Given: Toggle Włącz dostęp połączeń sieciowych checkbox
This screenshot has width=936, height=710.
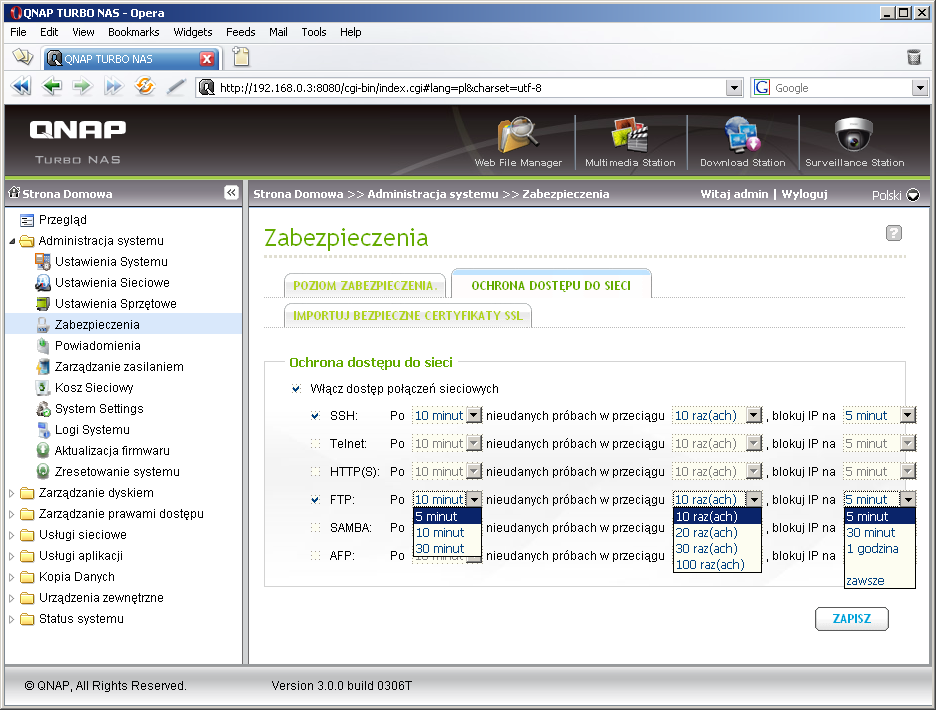Looking at the screenshot, I should 296,389.
